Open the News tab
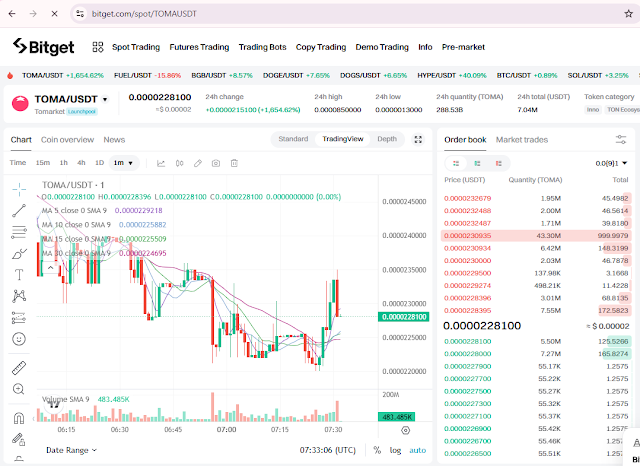Viewport: 640px width, 466px height. coord(114,140)
